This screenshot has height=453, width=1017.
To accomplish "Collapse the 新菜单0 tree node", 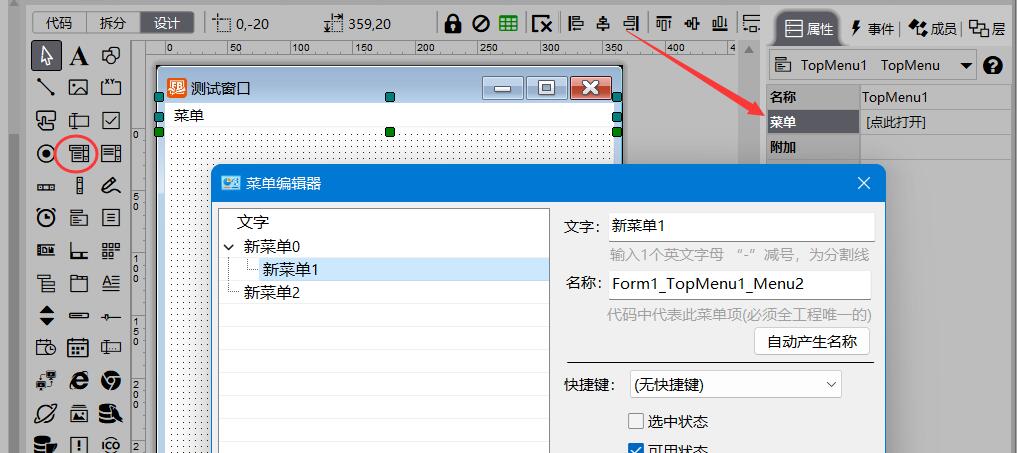I will tap(228, 247).
